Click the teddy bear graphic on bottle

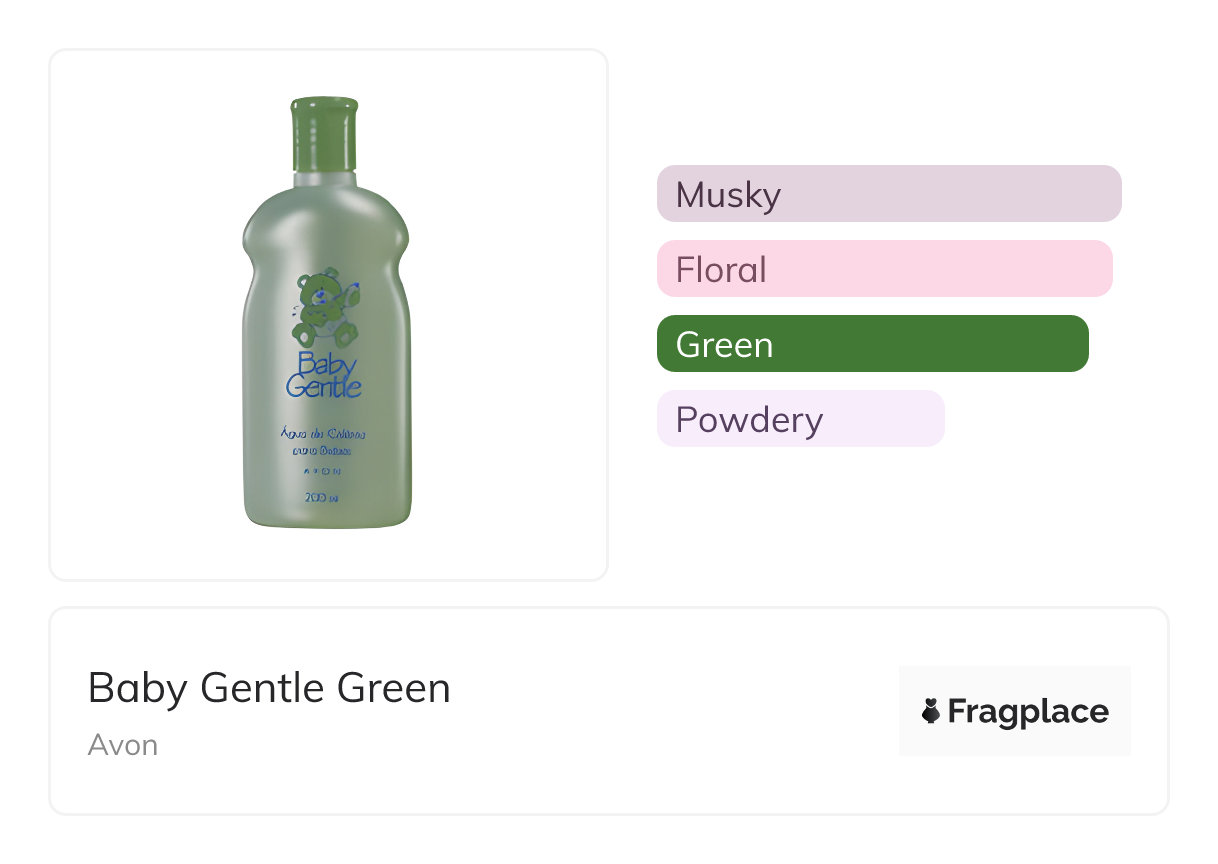pos(326,305)
